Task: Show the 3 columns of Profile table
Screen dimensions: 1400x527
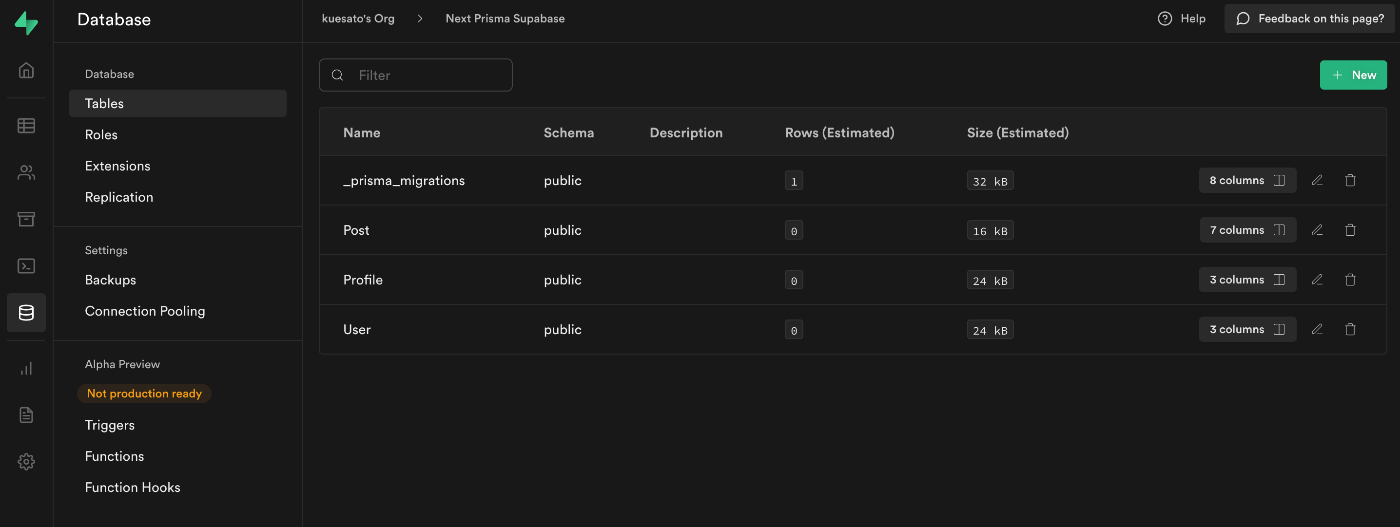Action: (1247, 280)
